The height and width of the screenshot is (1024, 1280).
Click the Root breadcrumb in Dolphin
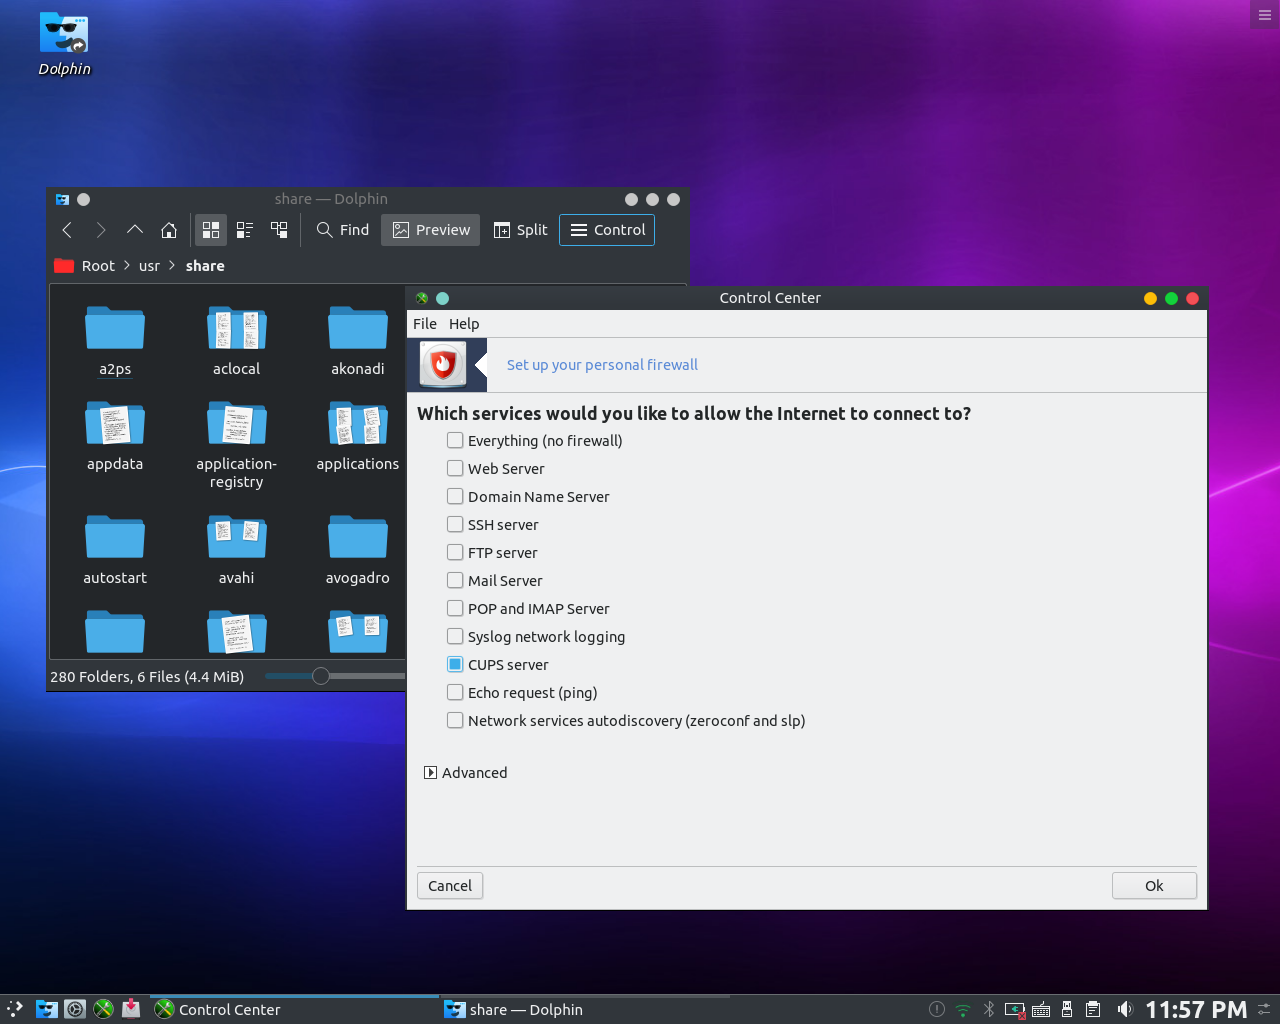[98, 266]
